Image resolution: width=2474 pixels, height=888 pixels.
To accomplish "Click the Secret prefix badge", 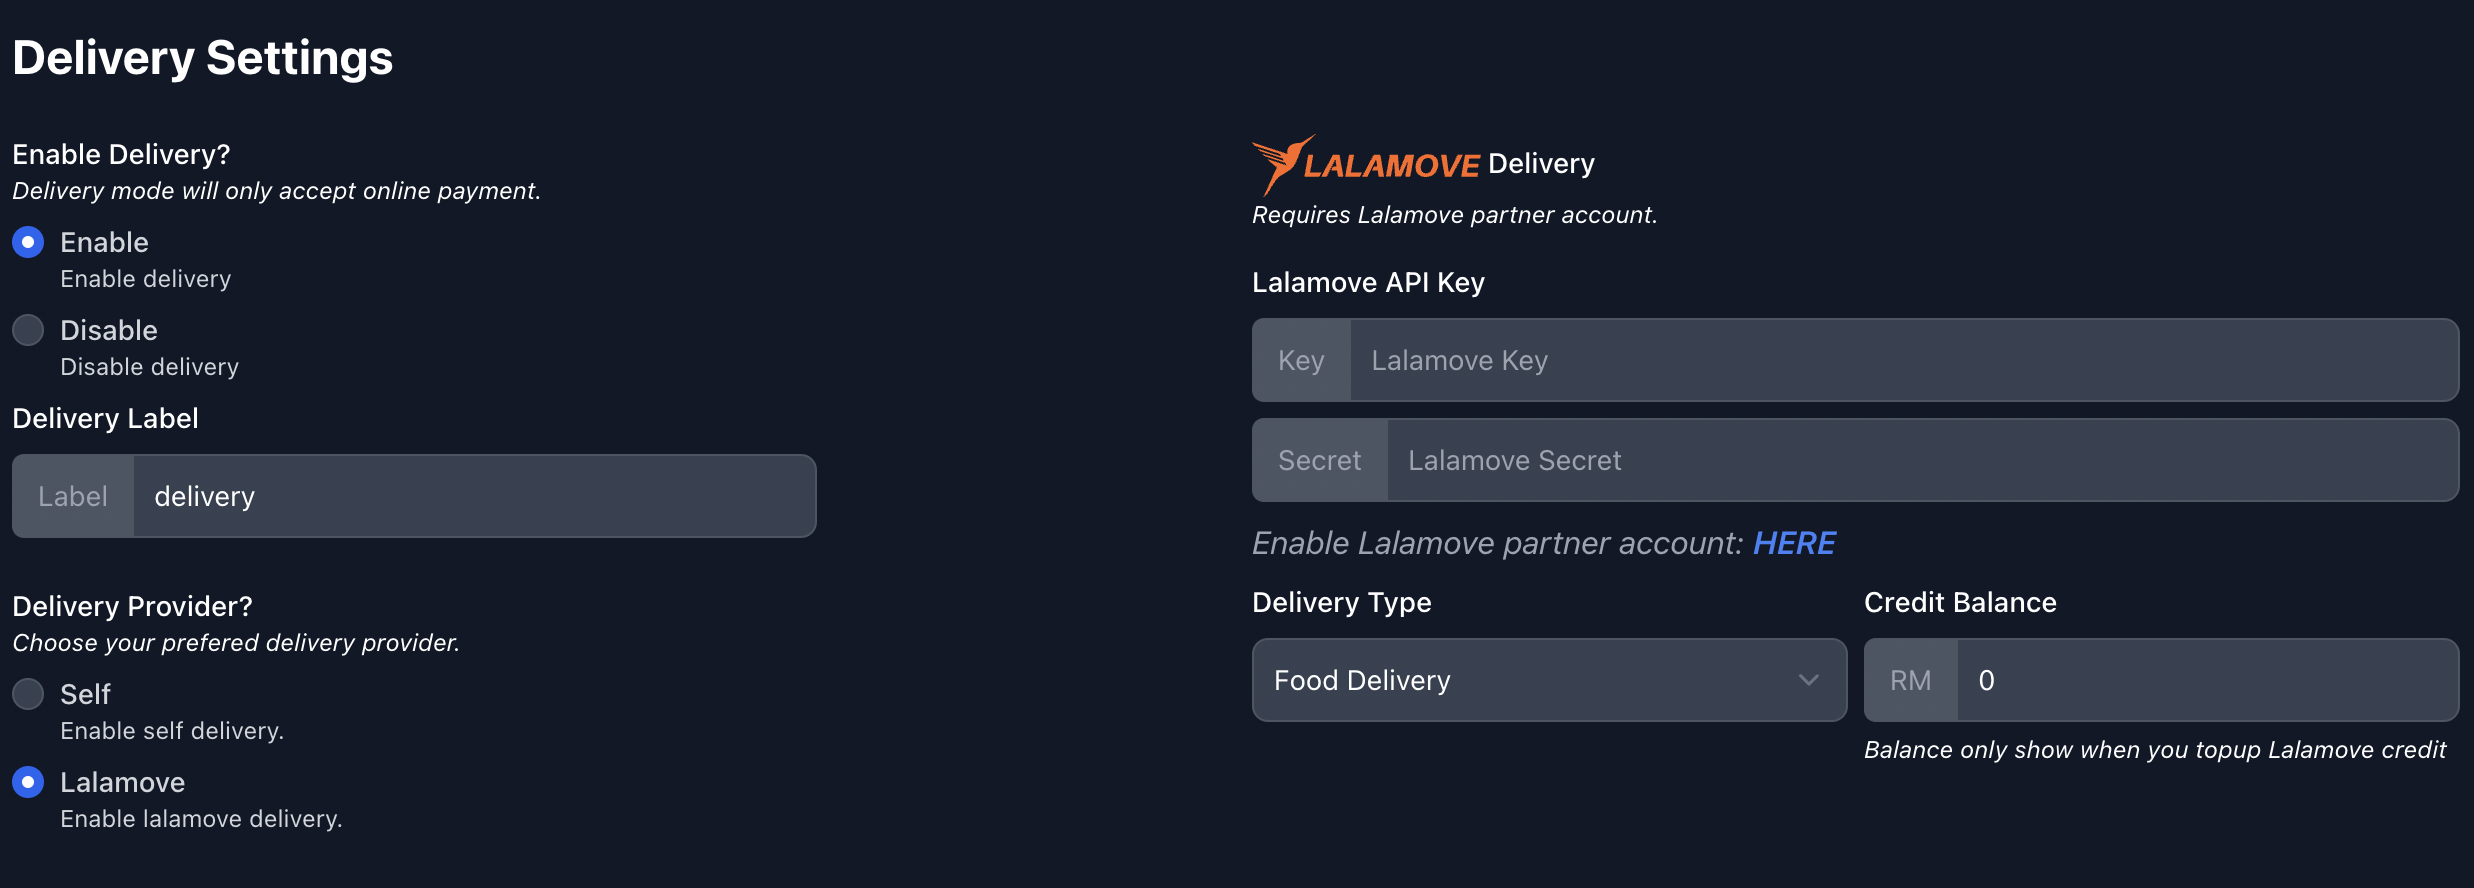I will 1319,460.
